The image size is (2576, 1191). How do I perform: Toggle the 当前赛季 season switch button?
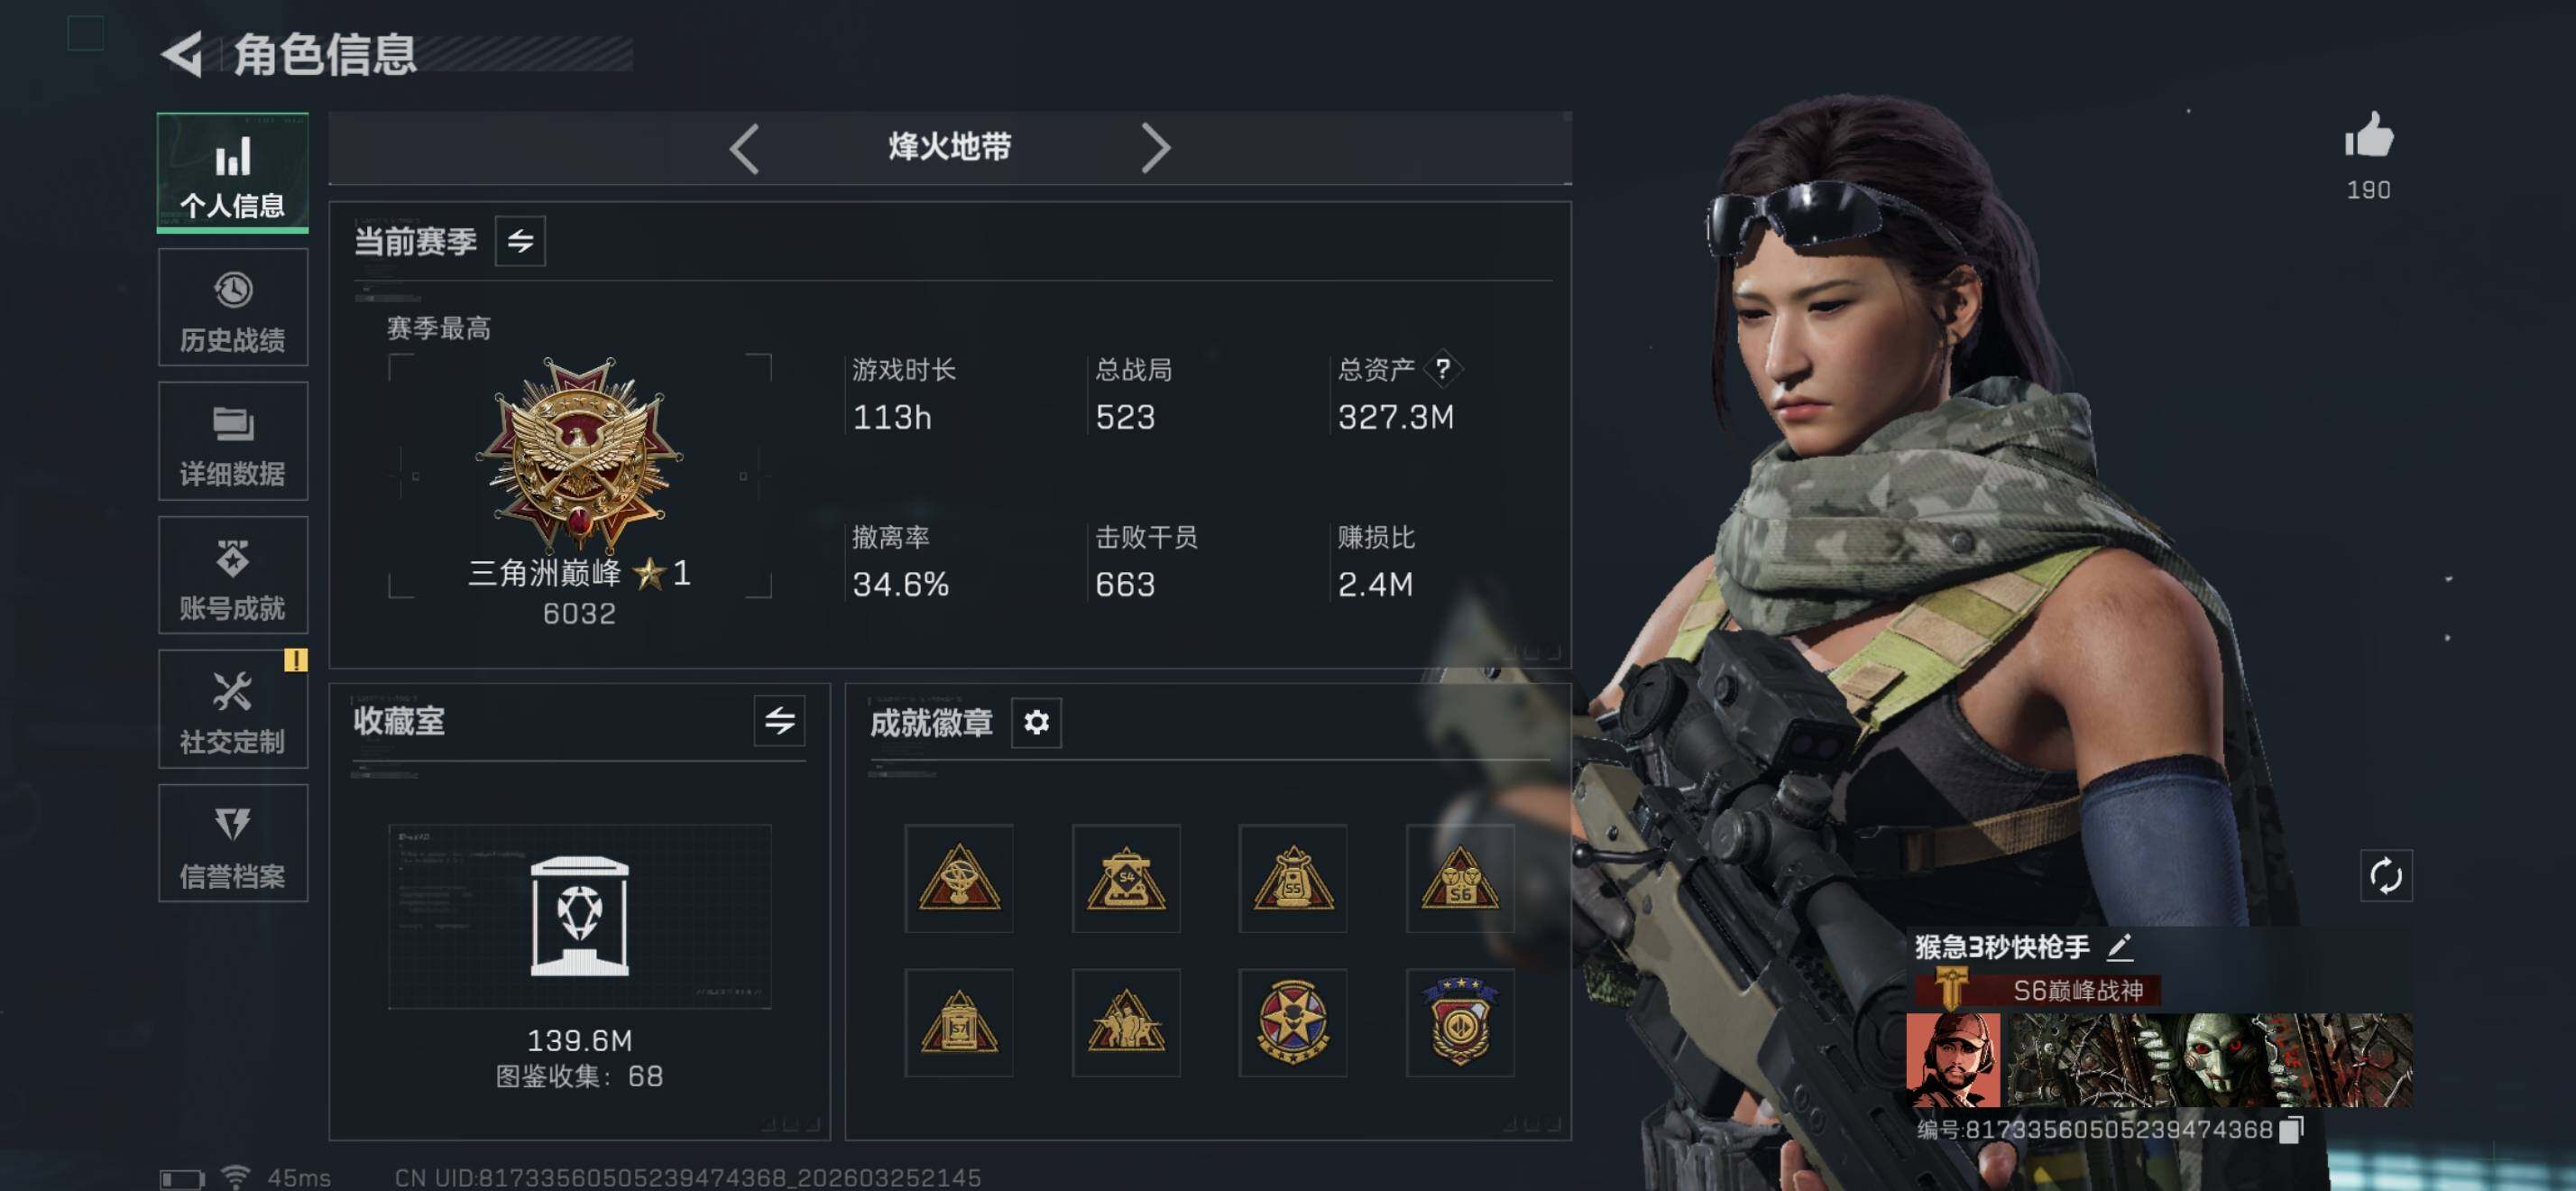pos(520,241)
